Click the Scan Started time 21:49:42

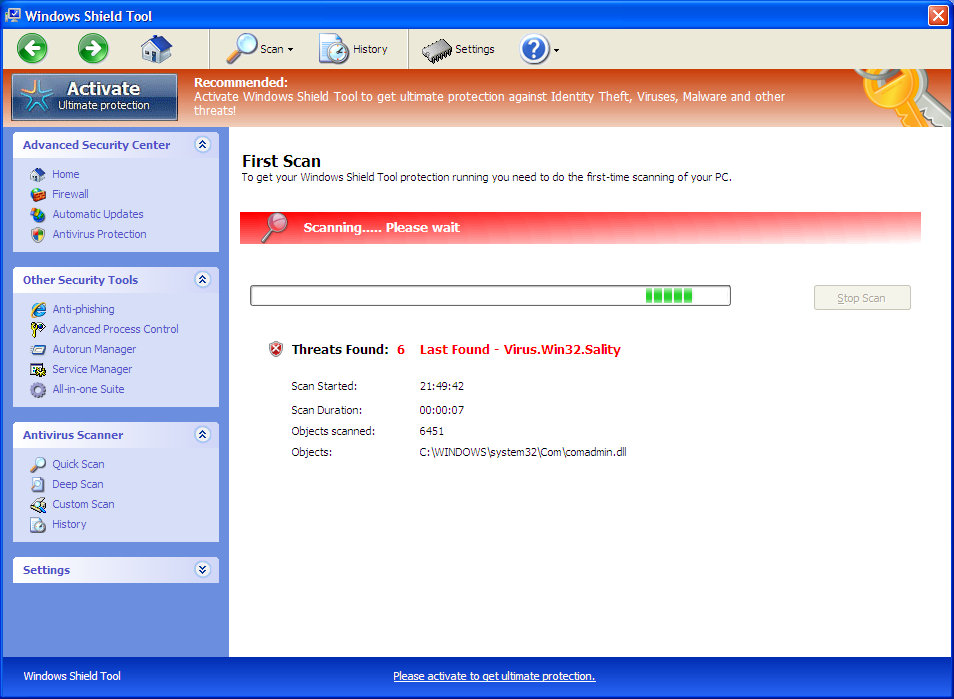[x=442, y=386]
